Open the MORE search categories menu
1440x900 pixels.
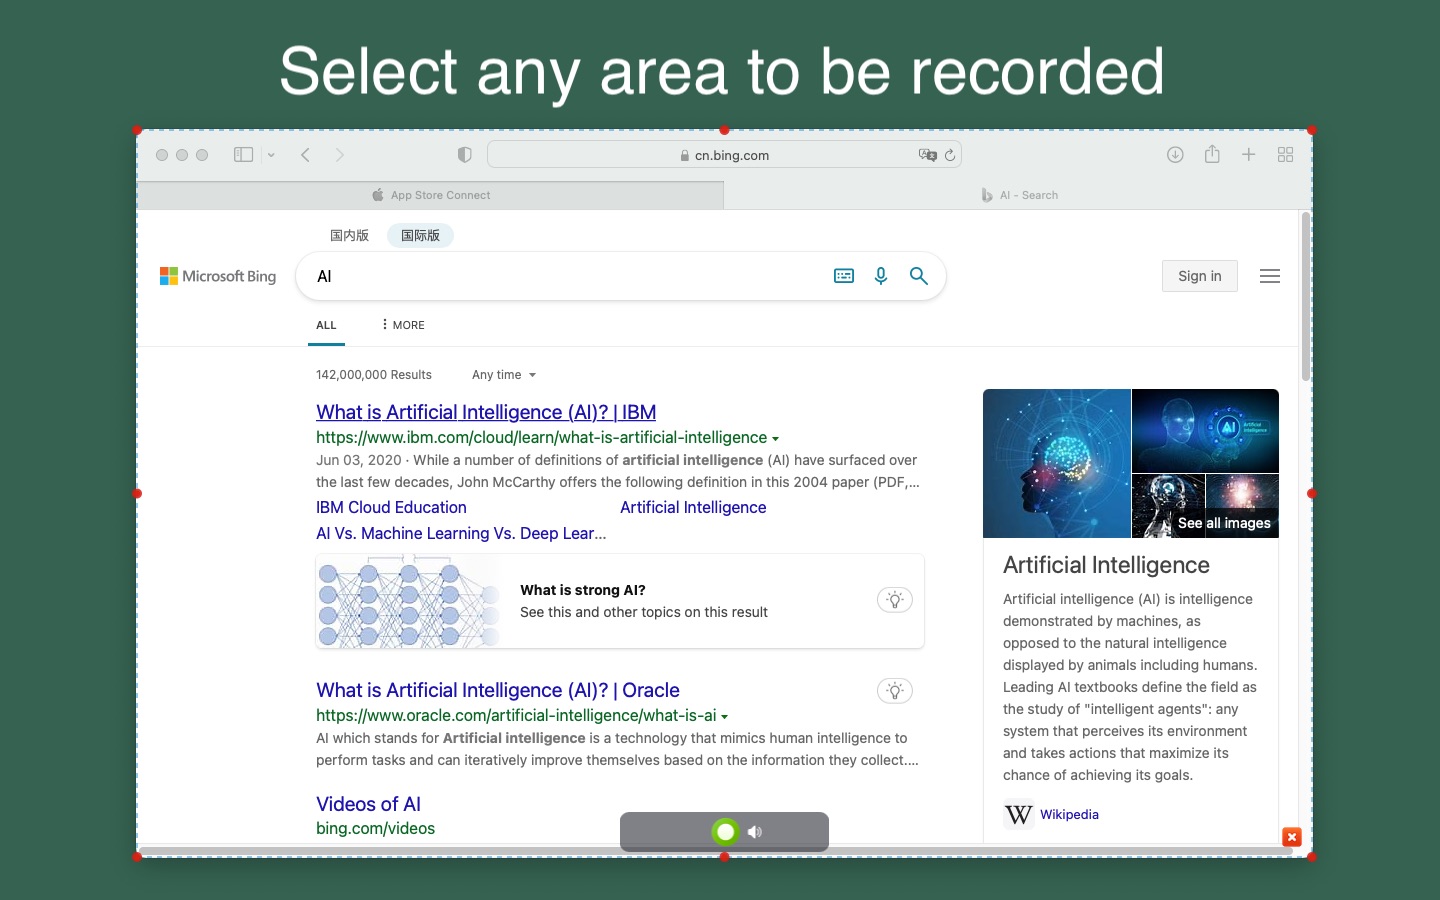403,325
